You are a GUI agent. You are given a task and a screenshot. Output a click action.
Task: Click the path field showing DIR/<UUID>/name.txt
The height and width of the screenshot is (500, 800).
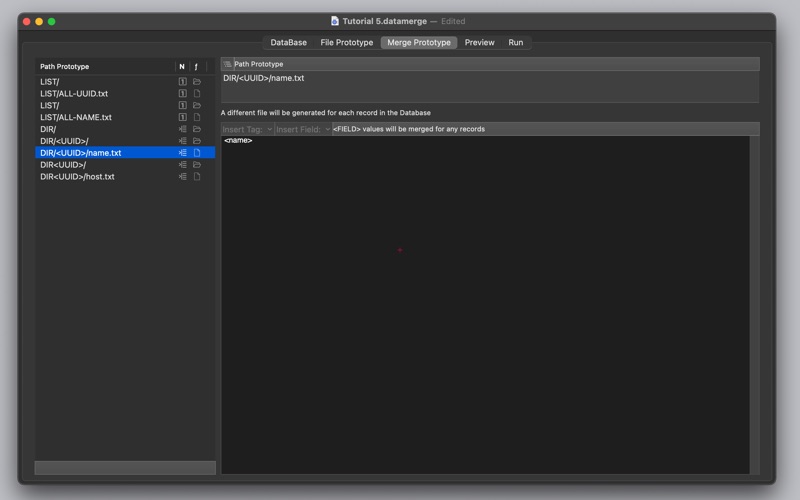[x=490, y=86]
